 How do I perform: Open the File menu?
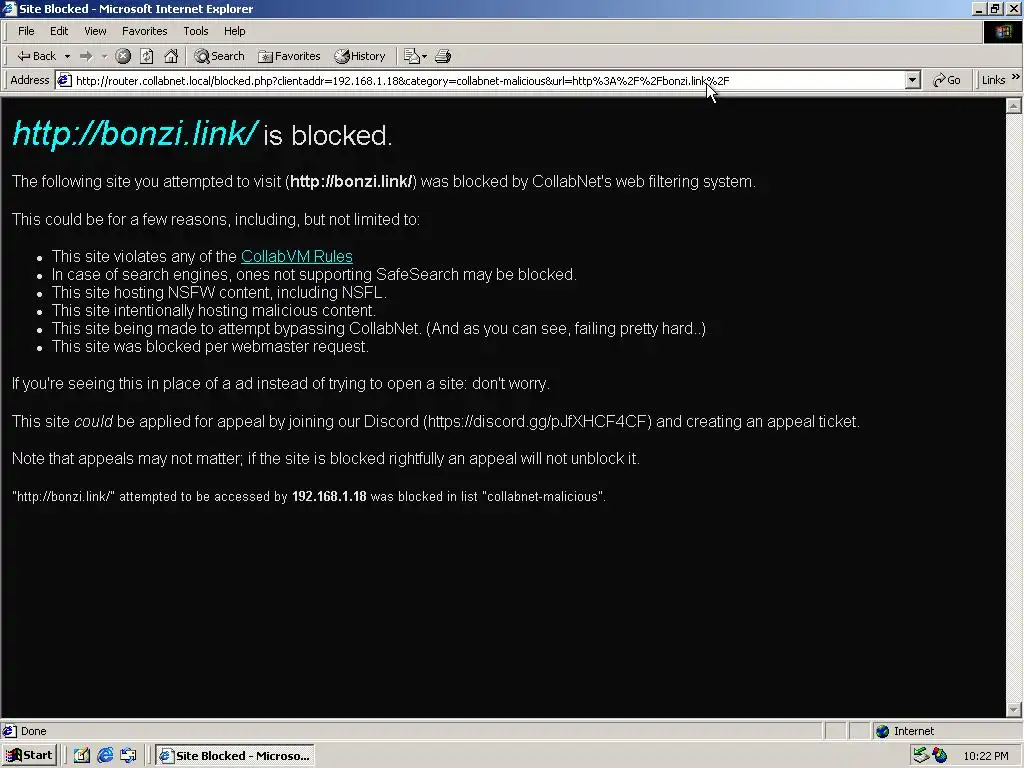(x=26, y=31)
